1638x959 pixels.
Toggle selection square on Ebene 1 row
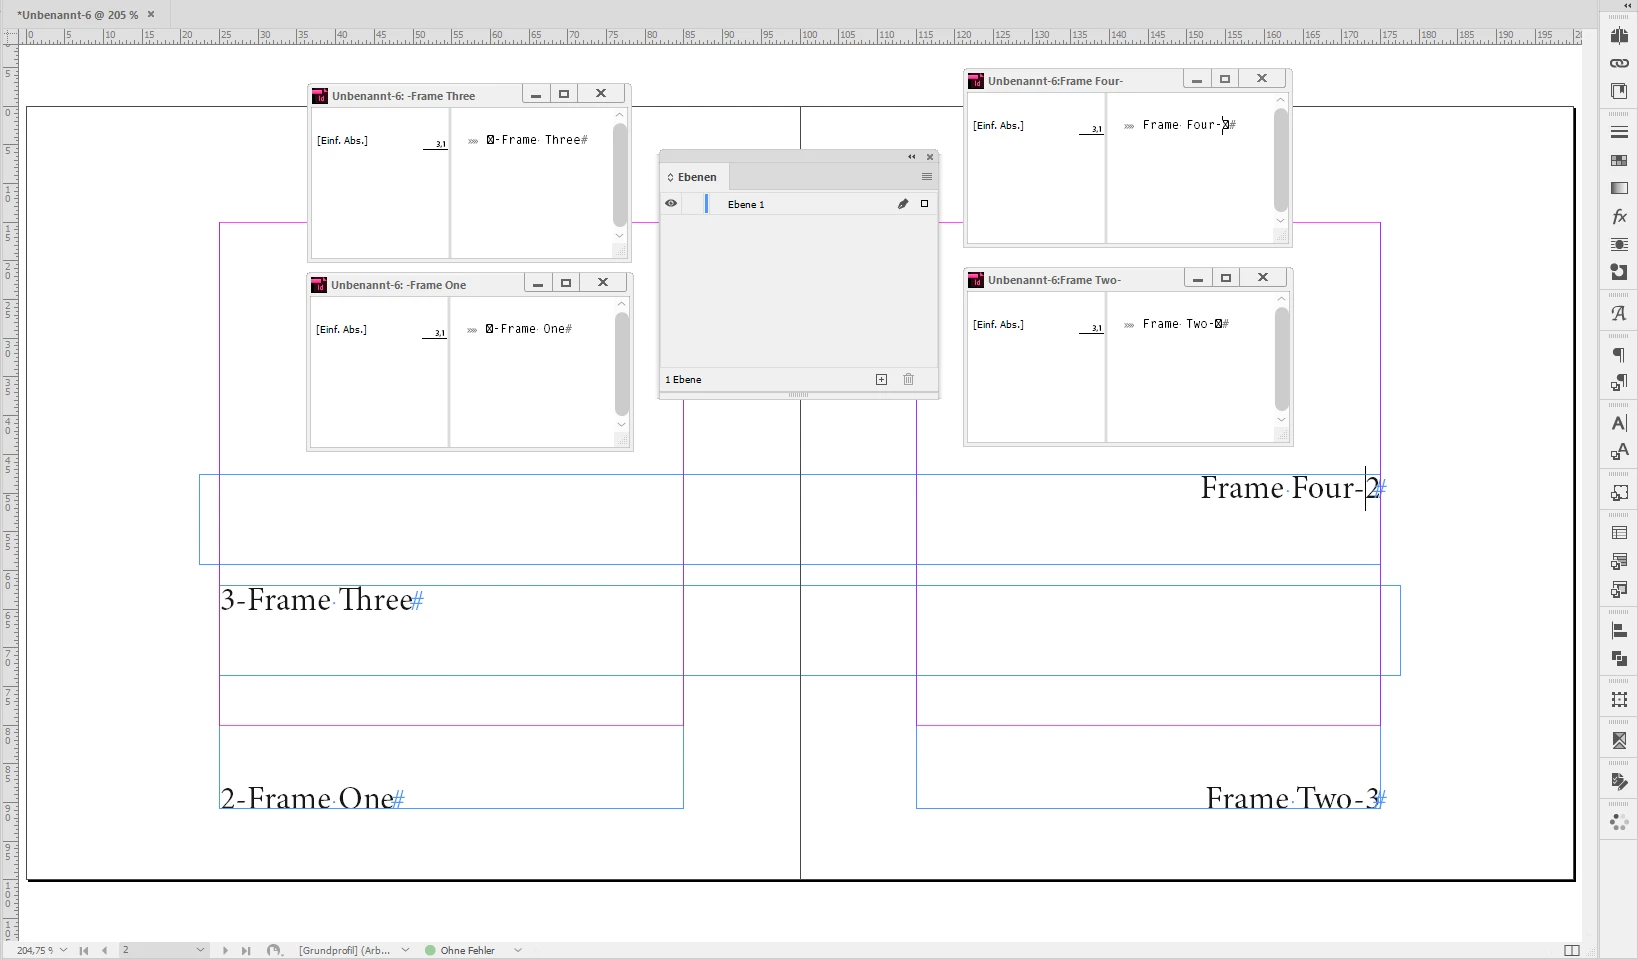(924, 204)
